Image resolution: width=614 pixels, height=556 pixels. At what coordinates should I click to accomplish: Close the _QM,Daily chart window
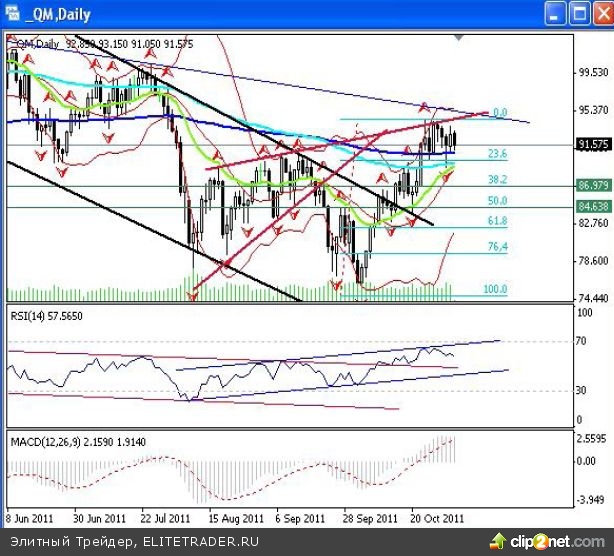[x=599, y=13]
